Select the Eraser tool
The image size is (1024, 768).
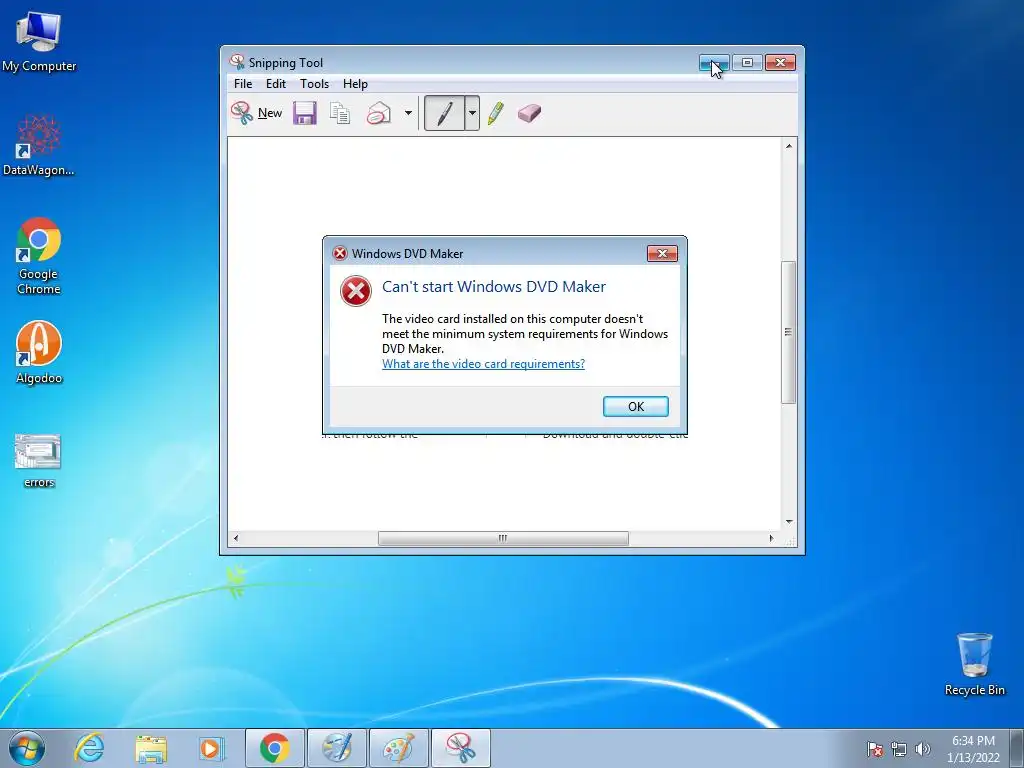click(529, 113)
